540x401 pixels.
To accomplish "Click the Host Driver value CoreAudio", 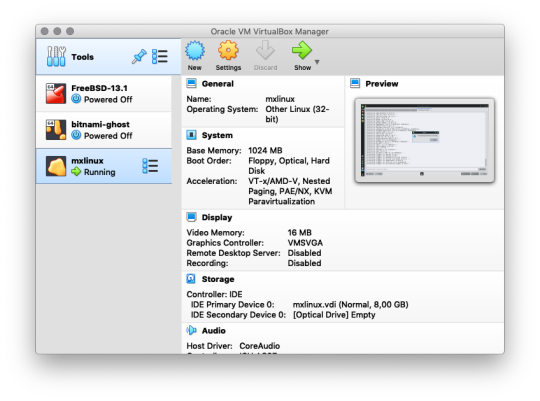I will 260,346.
